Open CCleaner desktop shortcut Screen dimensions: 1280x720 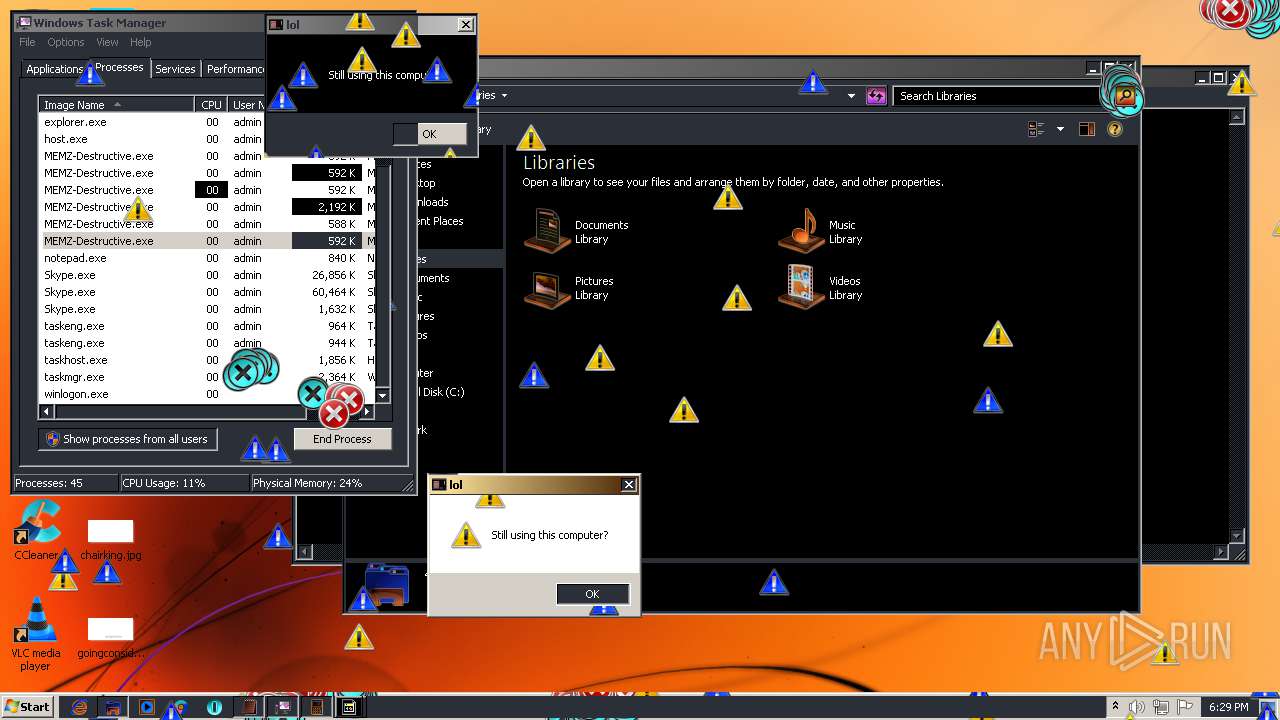[36, 530]
